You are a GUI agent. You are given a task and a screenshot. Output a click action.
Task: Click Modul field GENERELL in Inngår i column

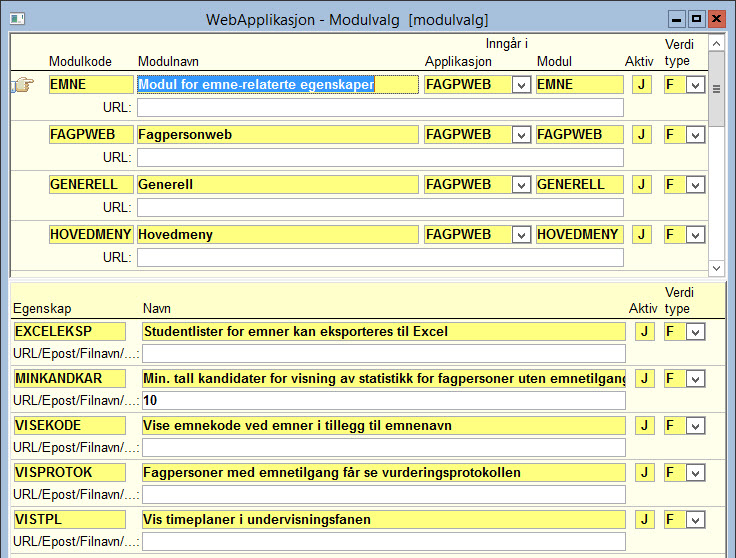(580, 184)
